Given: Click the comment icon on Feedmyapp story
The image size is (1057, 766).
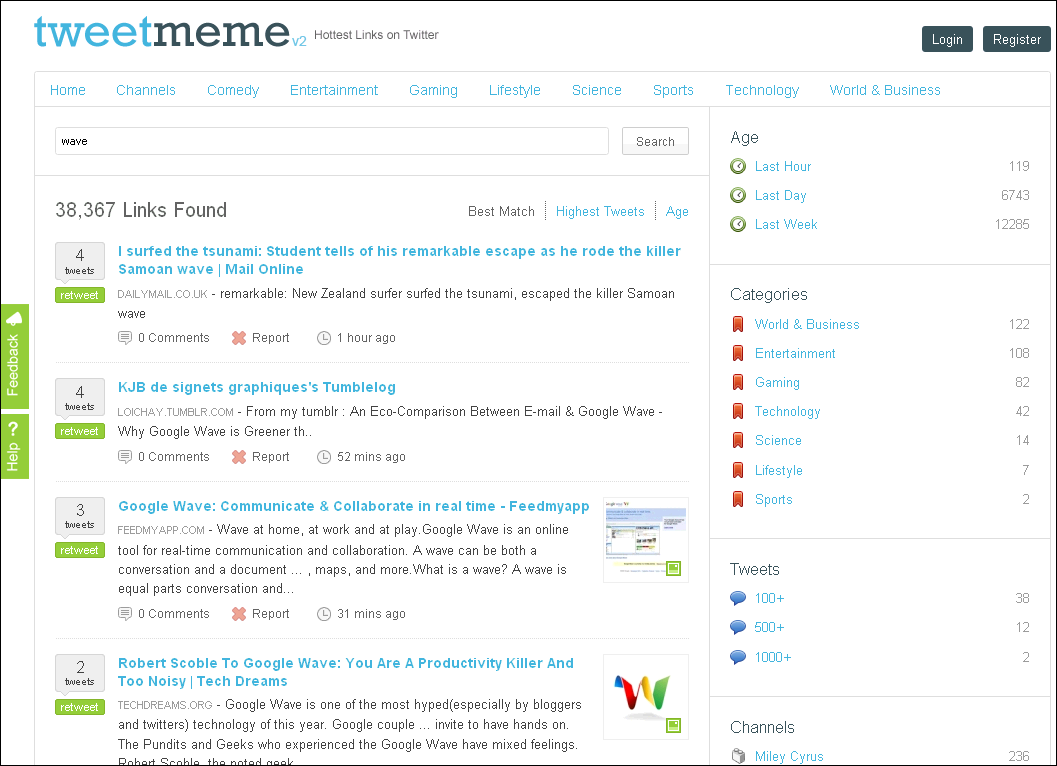Looking at the screenshot, I should pyautogui.click(x=125, y=614).
